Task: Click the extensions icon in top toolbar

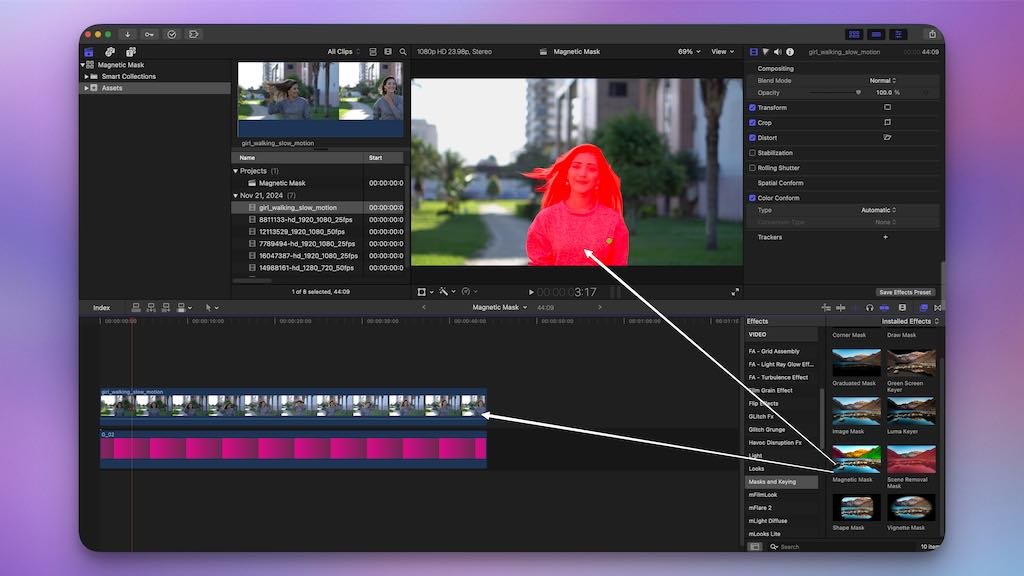Action: click(x=193, y=34)
